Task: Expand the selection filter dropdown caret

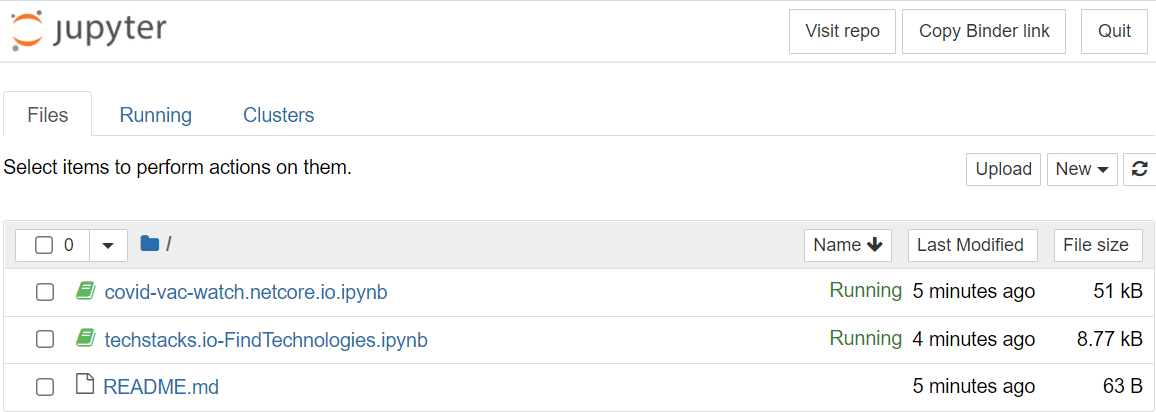Action: 108,245
